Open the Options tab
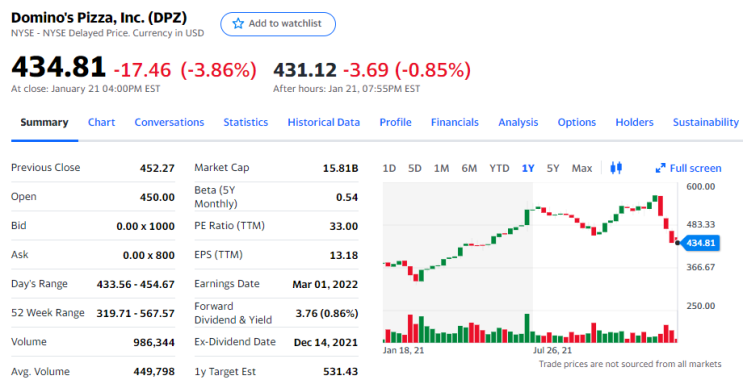This screenshot has height=384, width=743. [x=577, y=122]
